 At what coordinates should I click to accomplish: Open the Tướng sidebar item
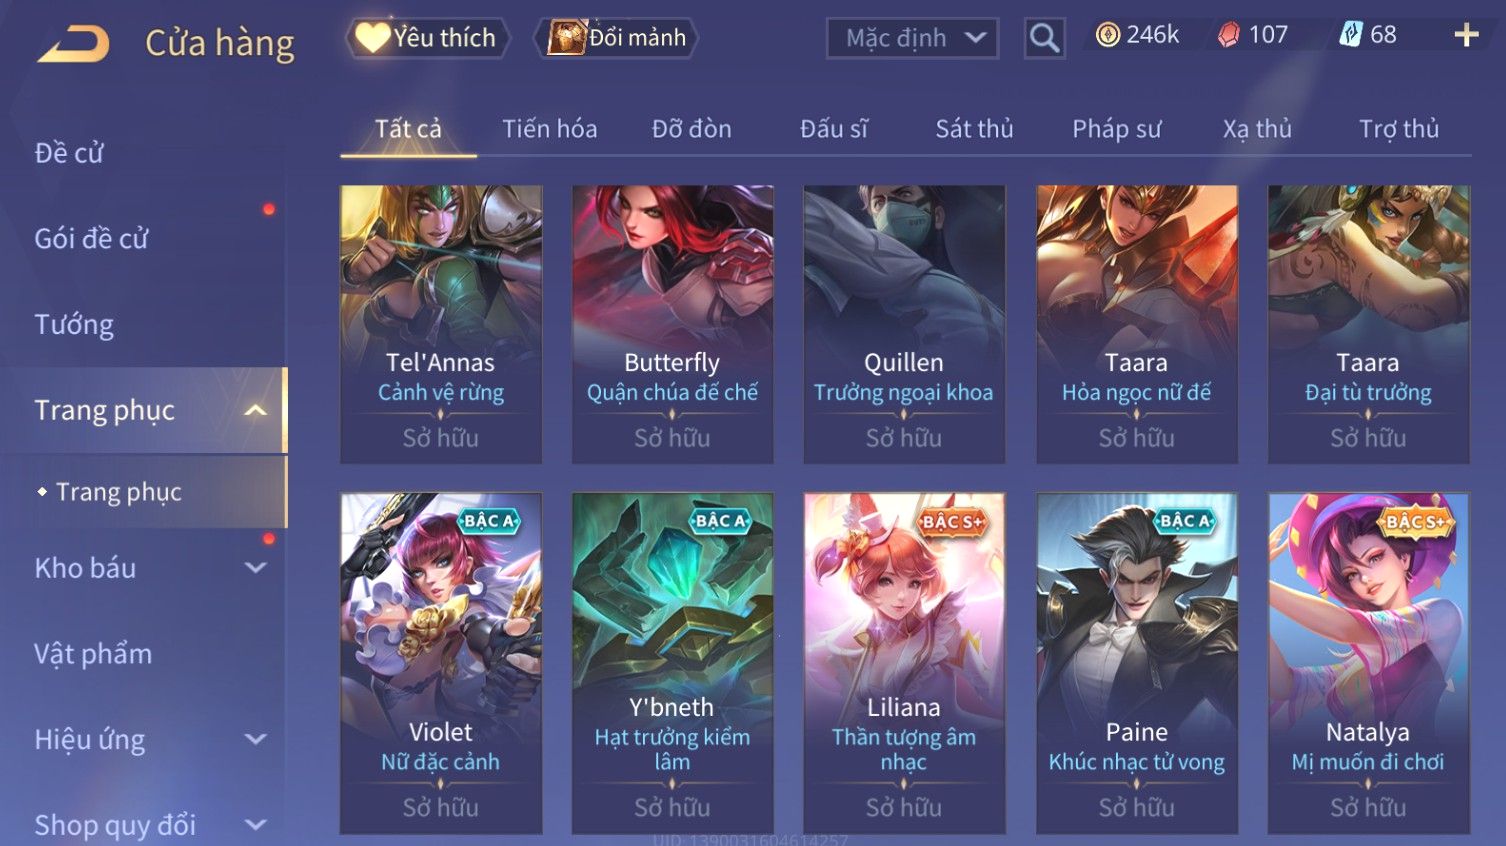tap(74, 324)
